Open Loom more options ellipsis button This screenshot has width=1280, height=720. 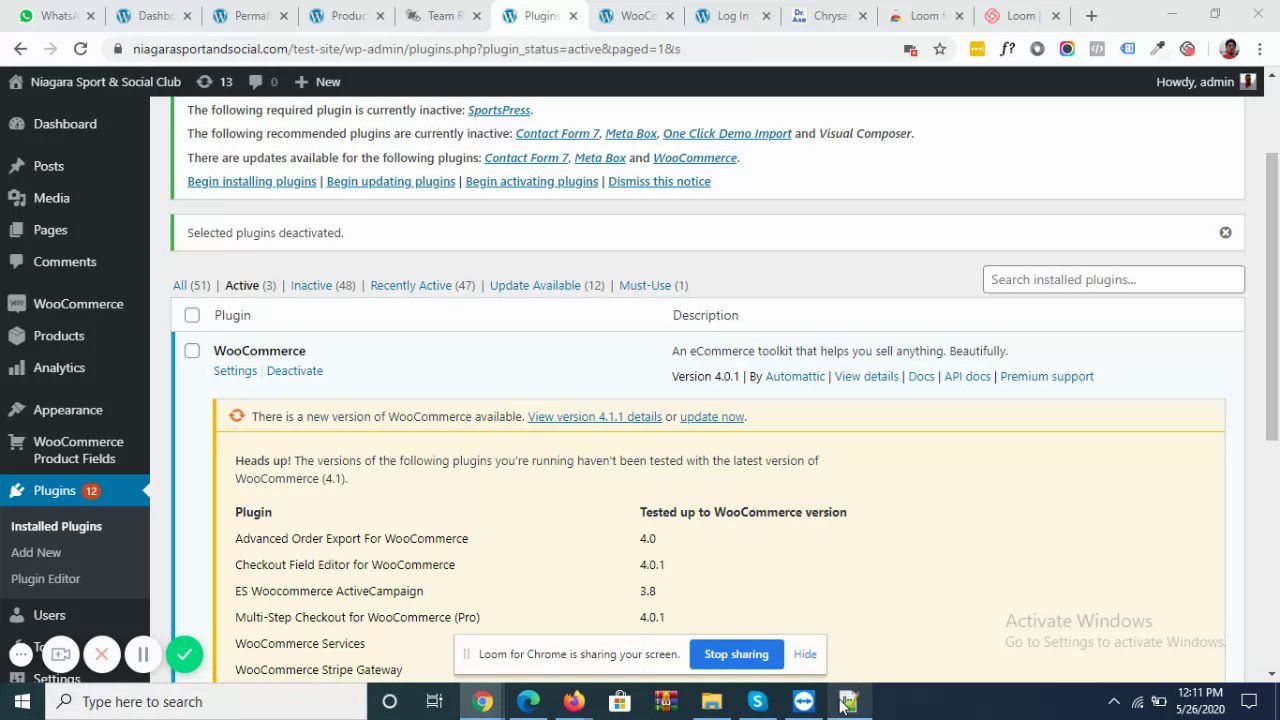21,655
